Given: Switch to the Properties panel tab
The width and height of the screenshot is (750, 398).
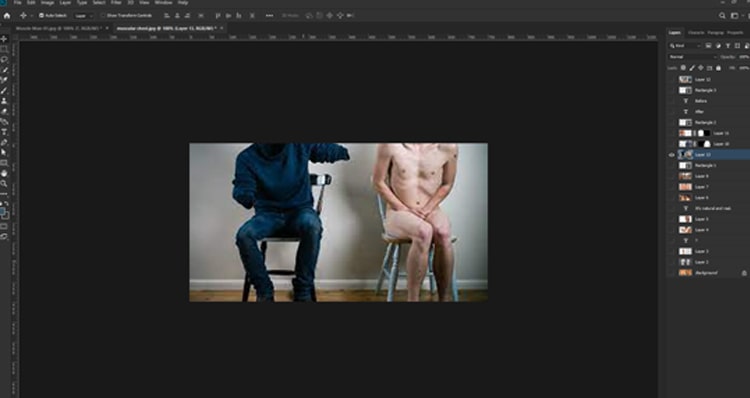Looking at the screenshot, I should pyautogui.click(x=735, y=33).
